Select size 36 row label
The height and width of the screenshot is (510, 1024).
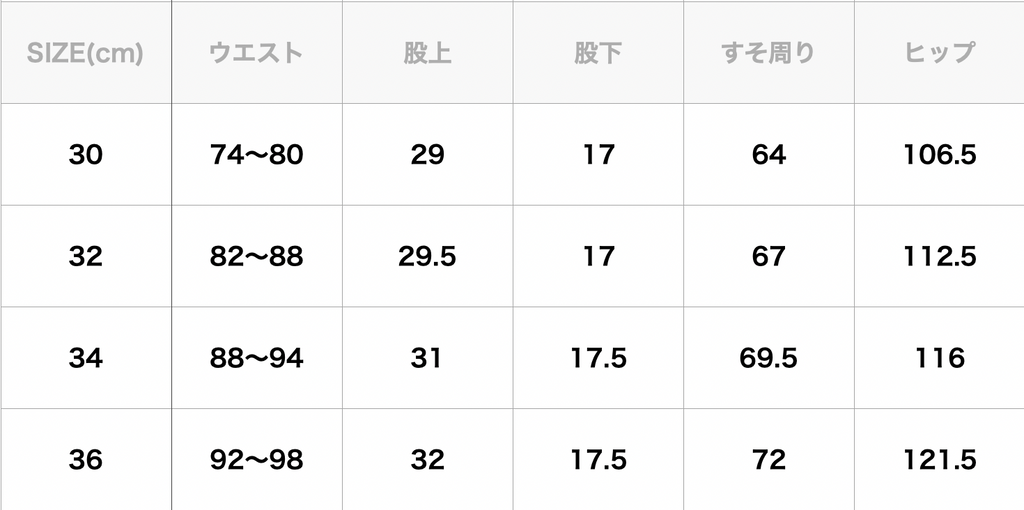[x=85, y=460]
